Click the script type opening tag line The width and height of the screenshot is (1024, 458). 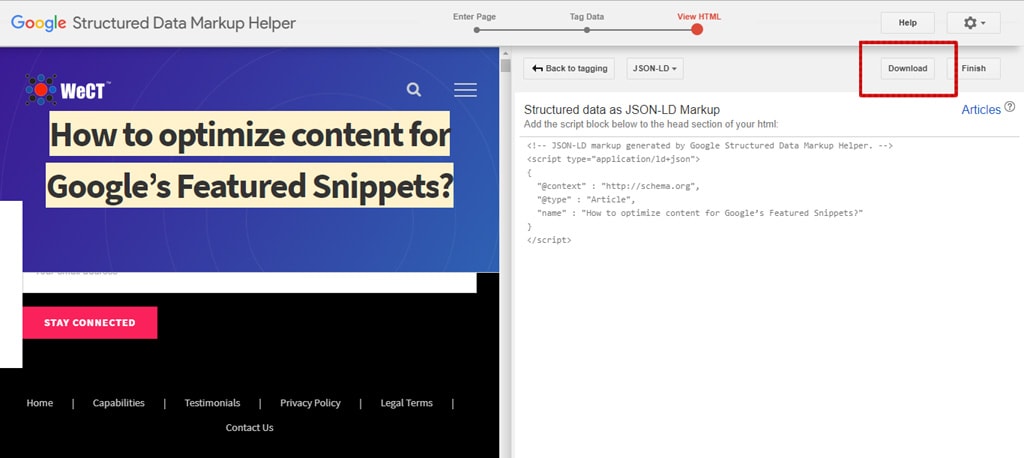pyautogui.click(x=613, y=159)
